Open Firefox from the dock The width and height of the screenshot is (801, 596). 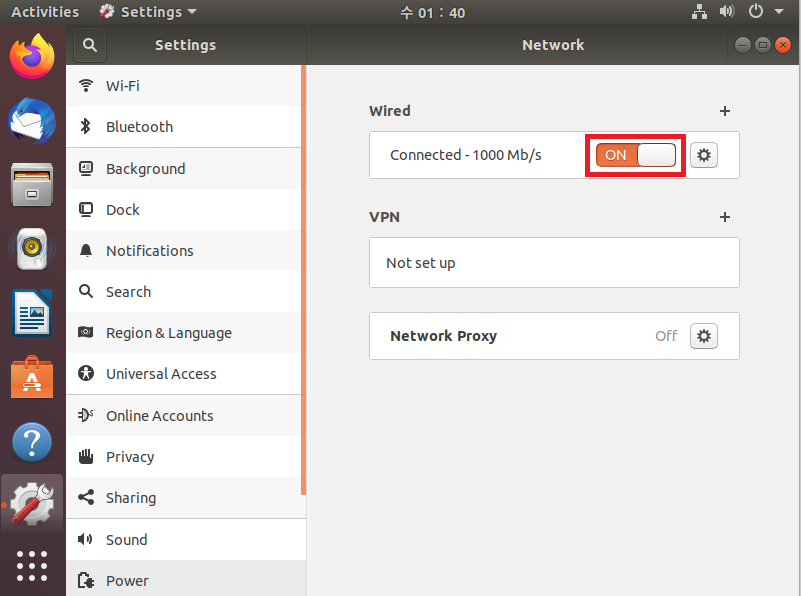point(32,57)
